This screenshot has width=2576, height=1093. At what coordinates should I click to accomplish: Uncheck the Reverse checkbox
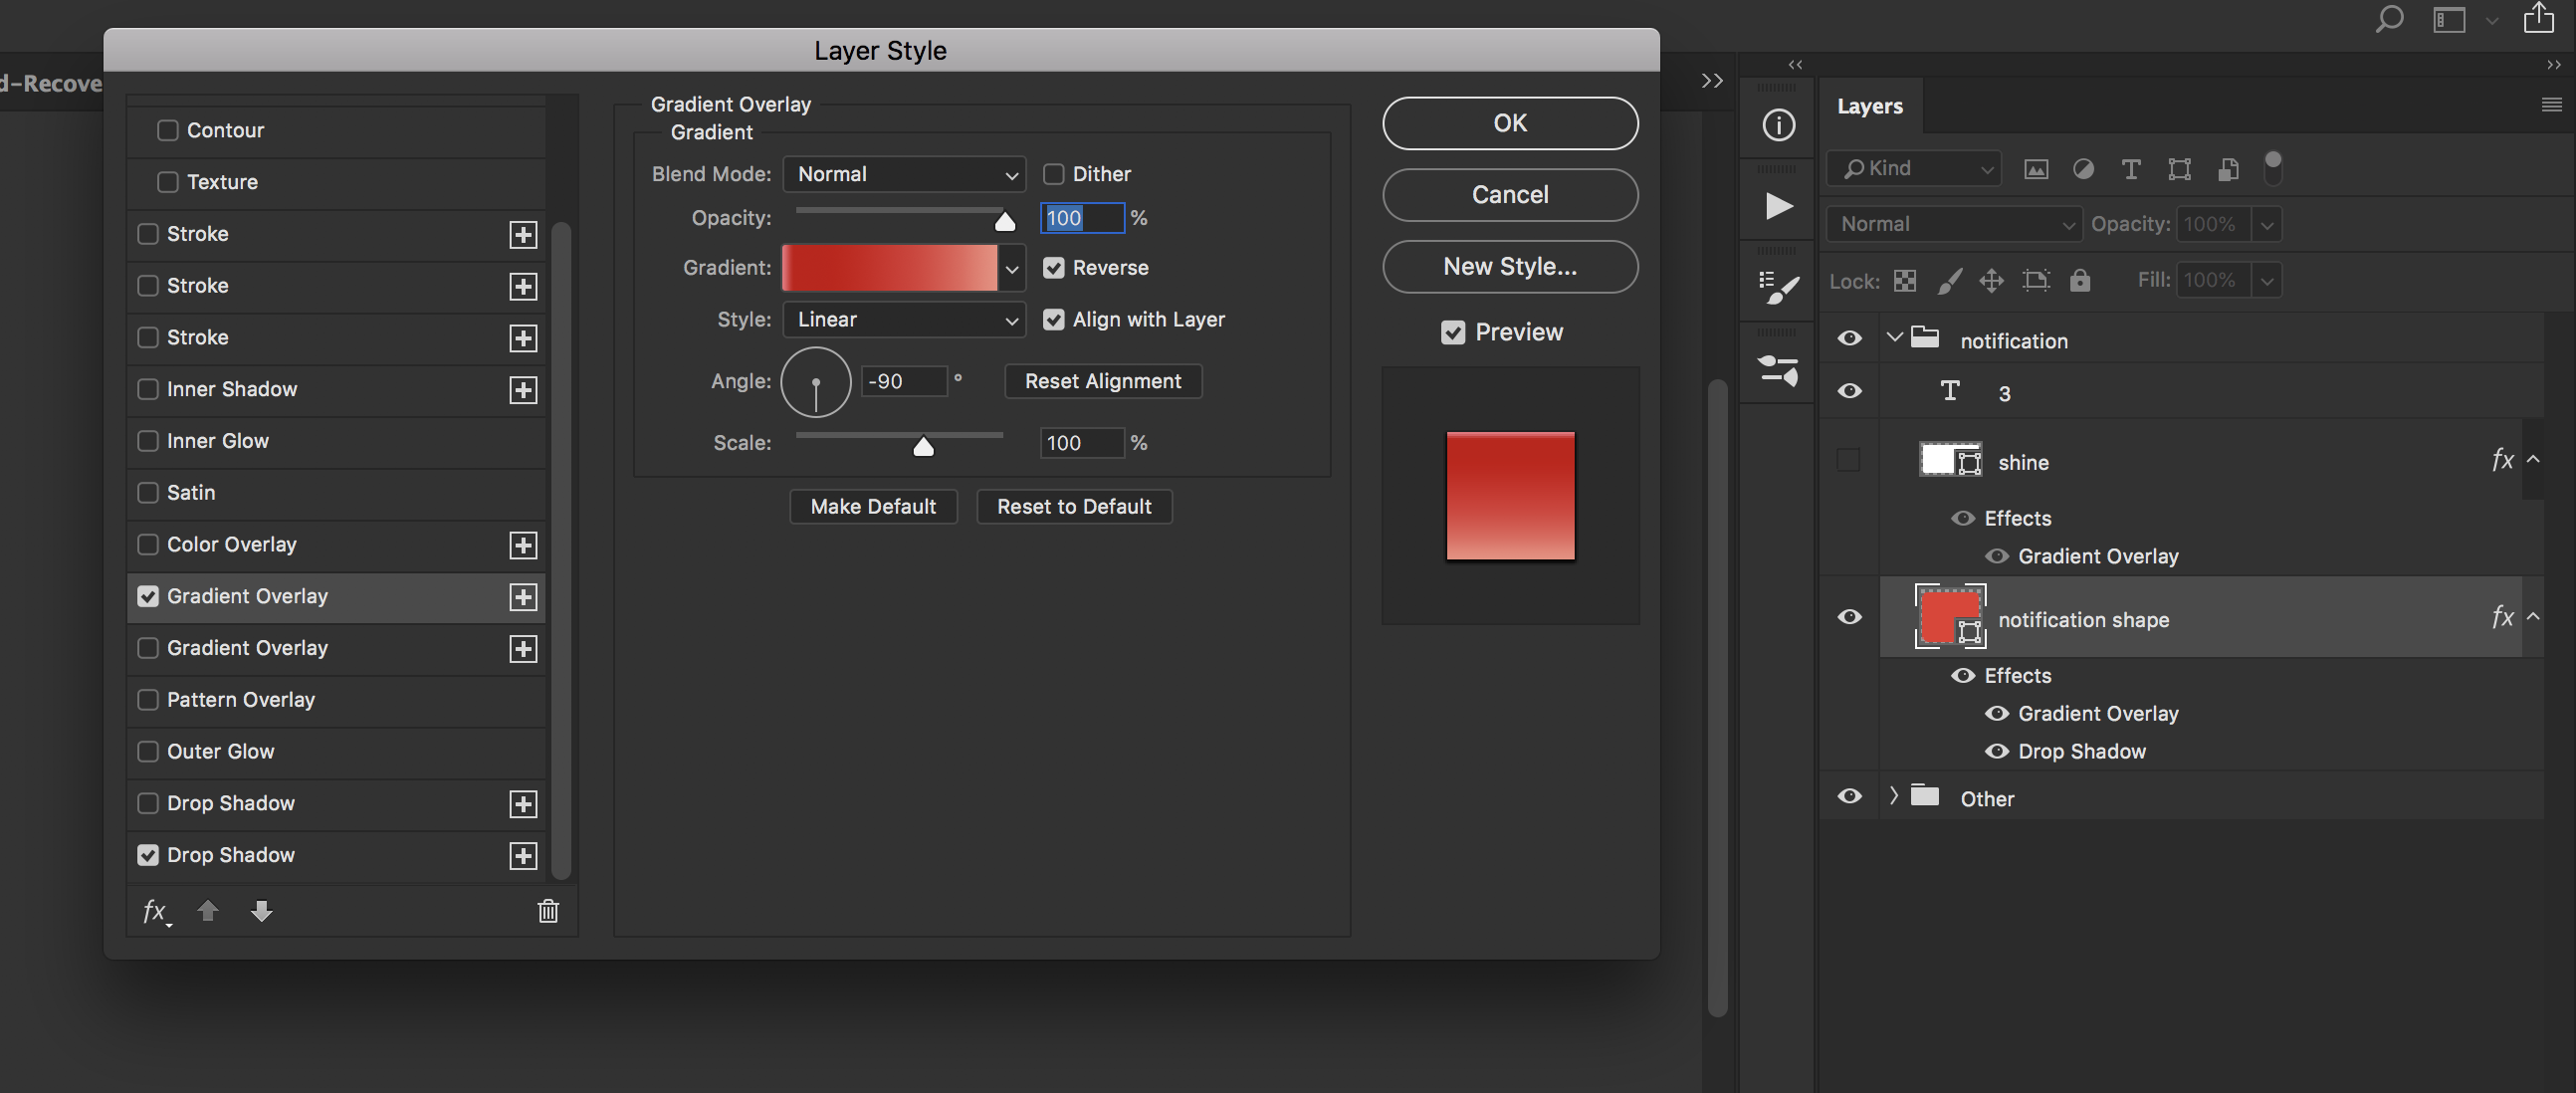[1053, 268]
